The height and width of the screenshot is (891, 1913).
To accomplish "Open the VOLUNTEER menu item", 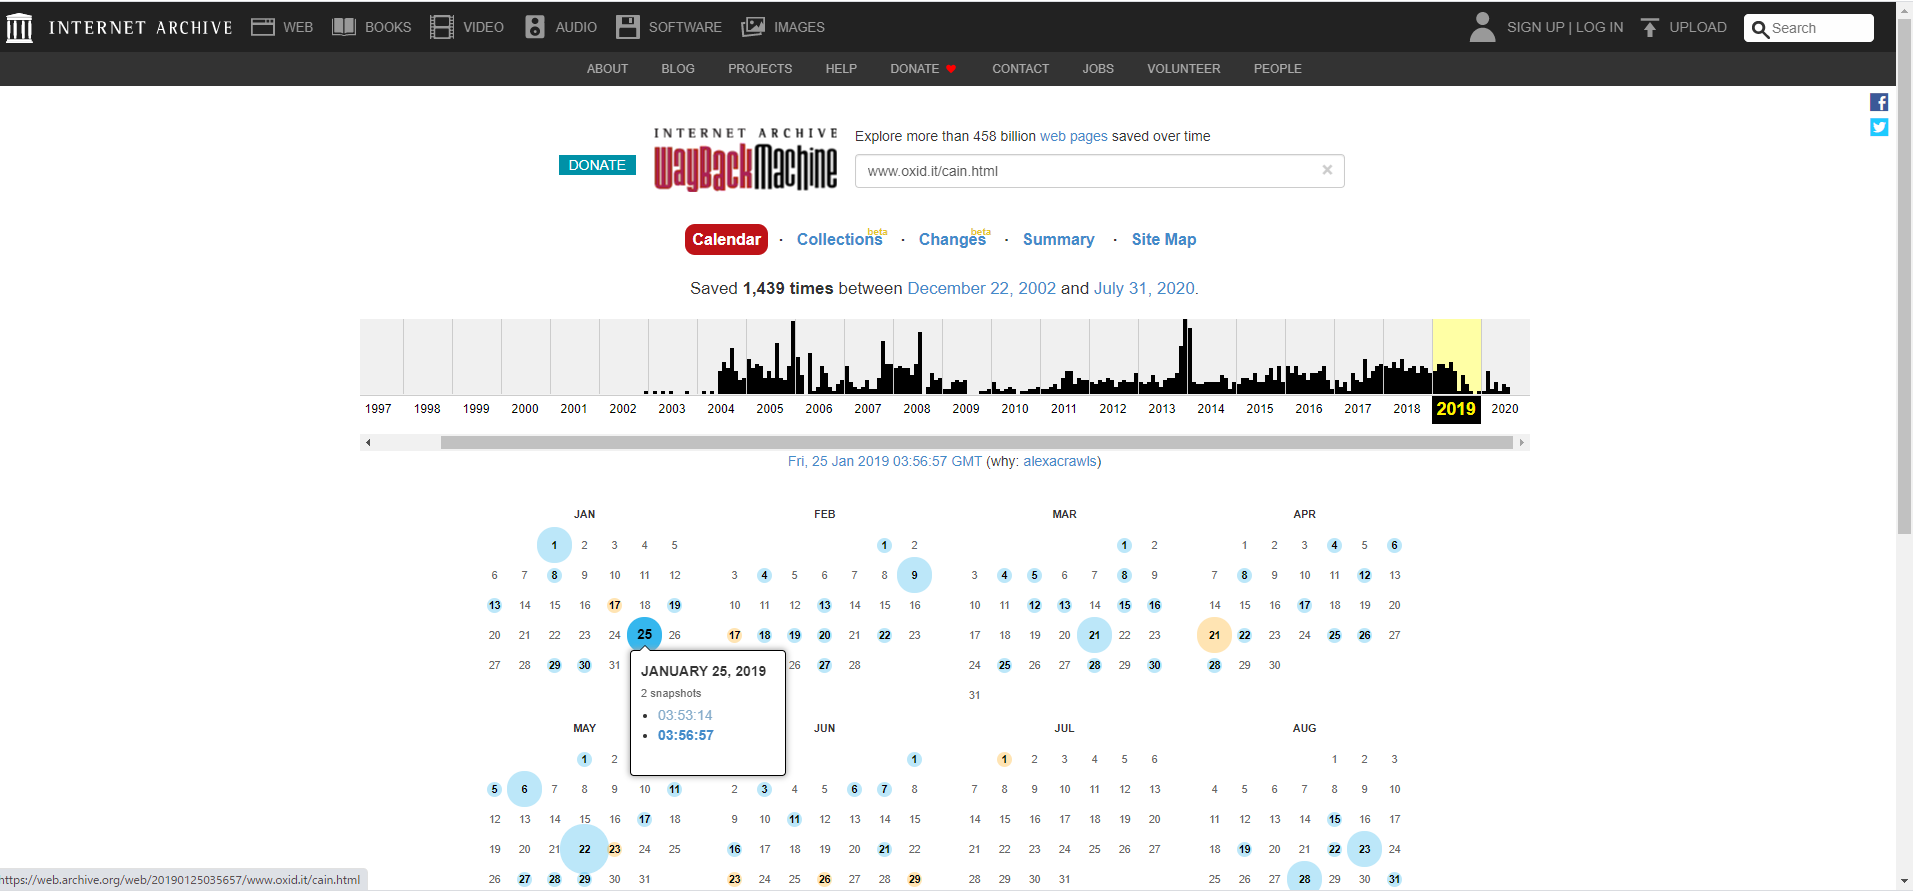I will [1184, 69].
